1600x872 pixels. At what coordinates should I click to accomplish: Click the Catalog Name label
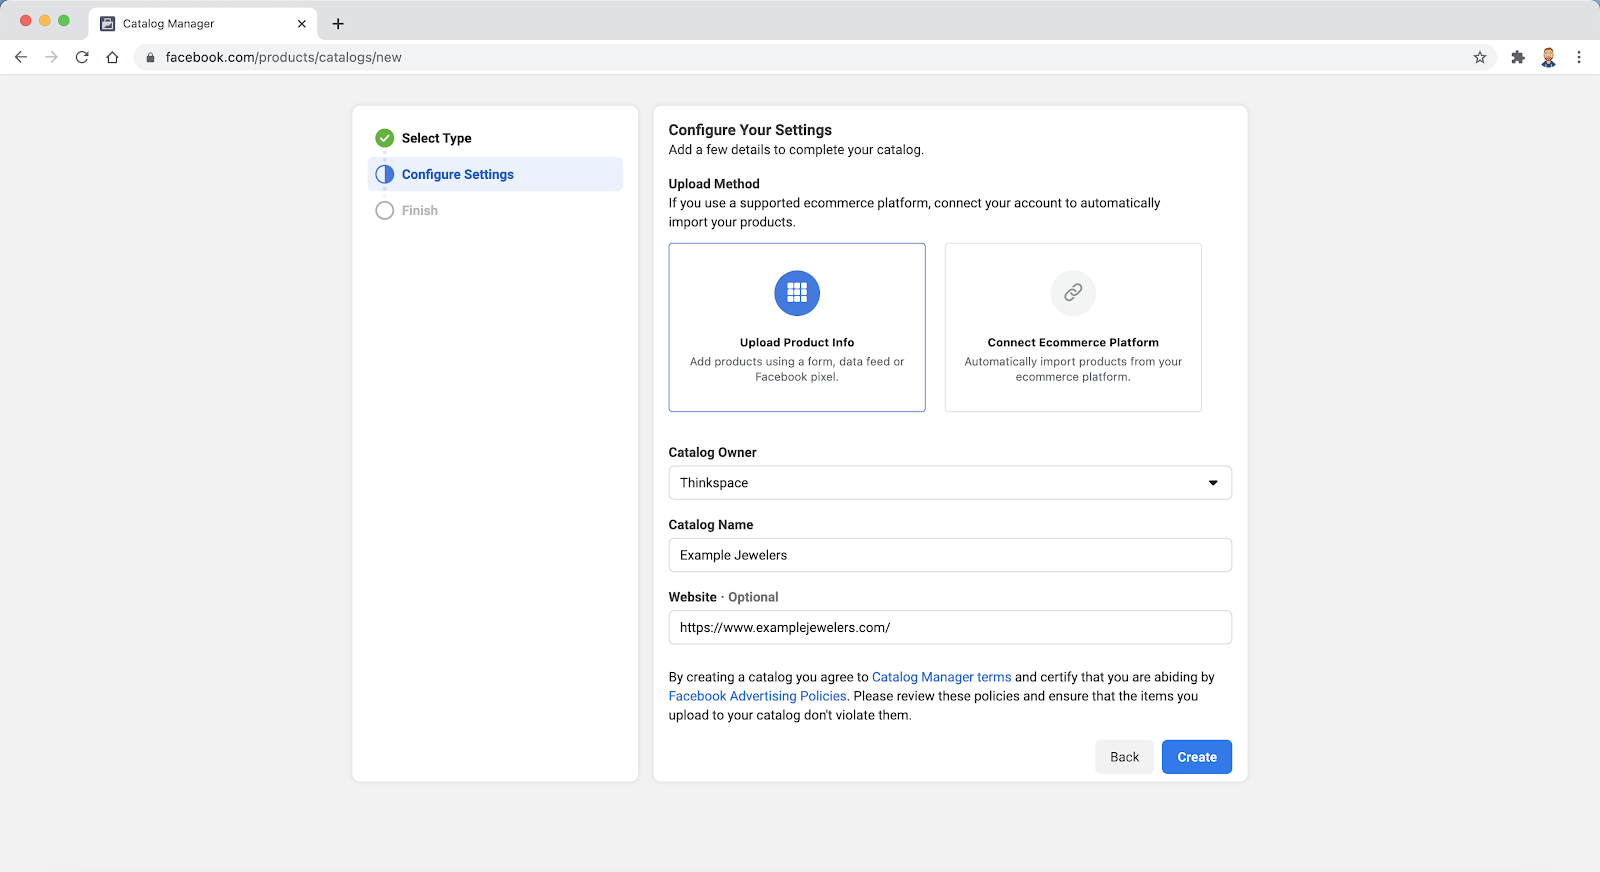[711, 524]
